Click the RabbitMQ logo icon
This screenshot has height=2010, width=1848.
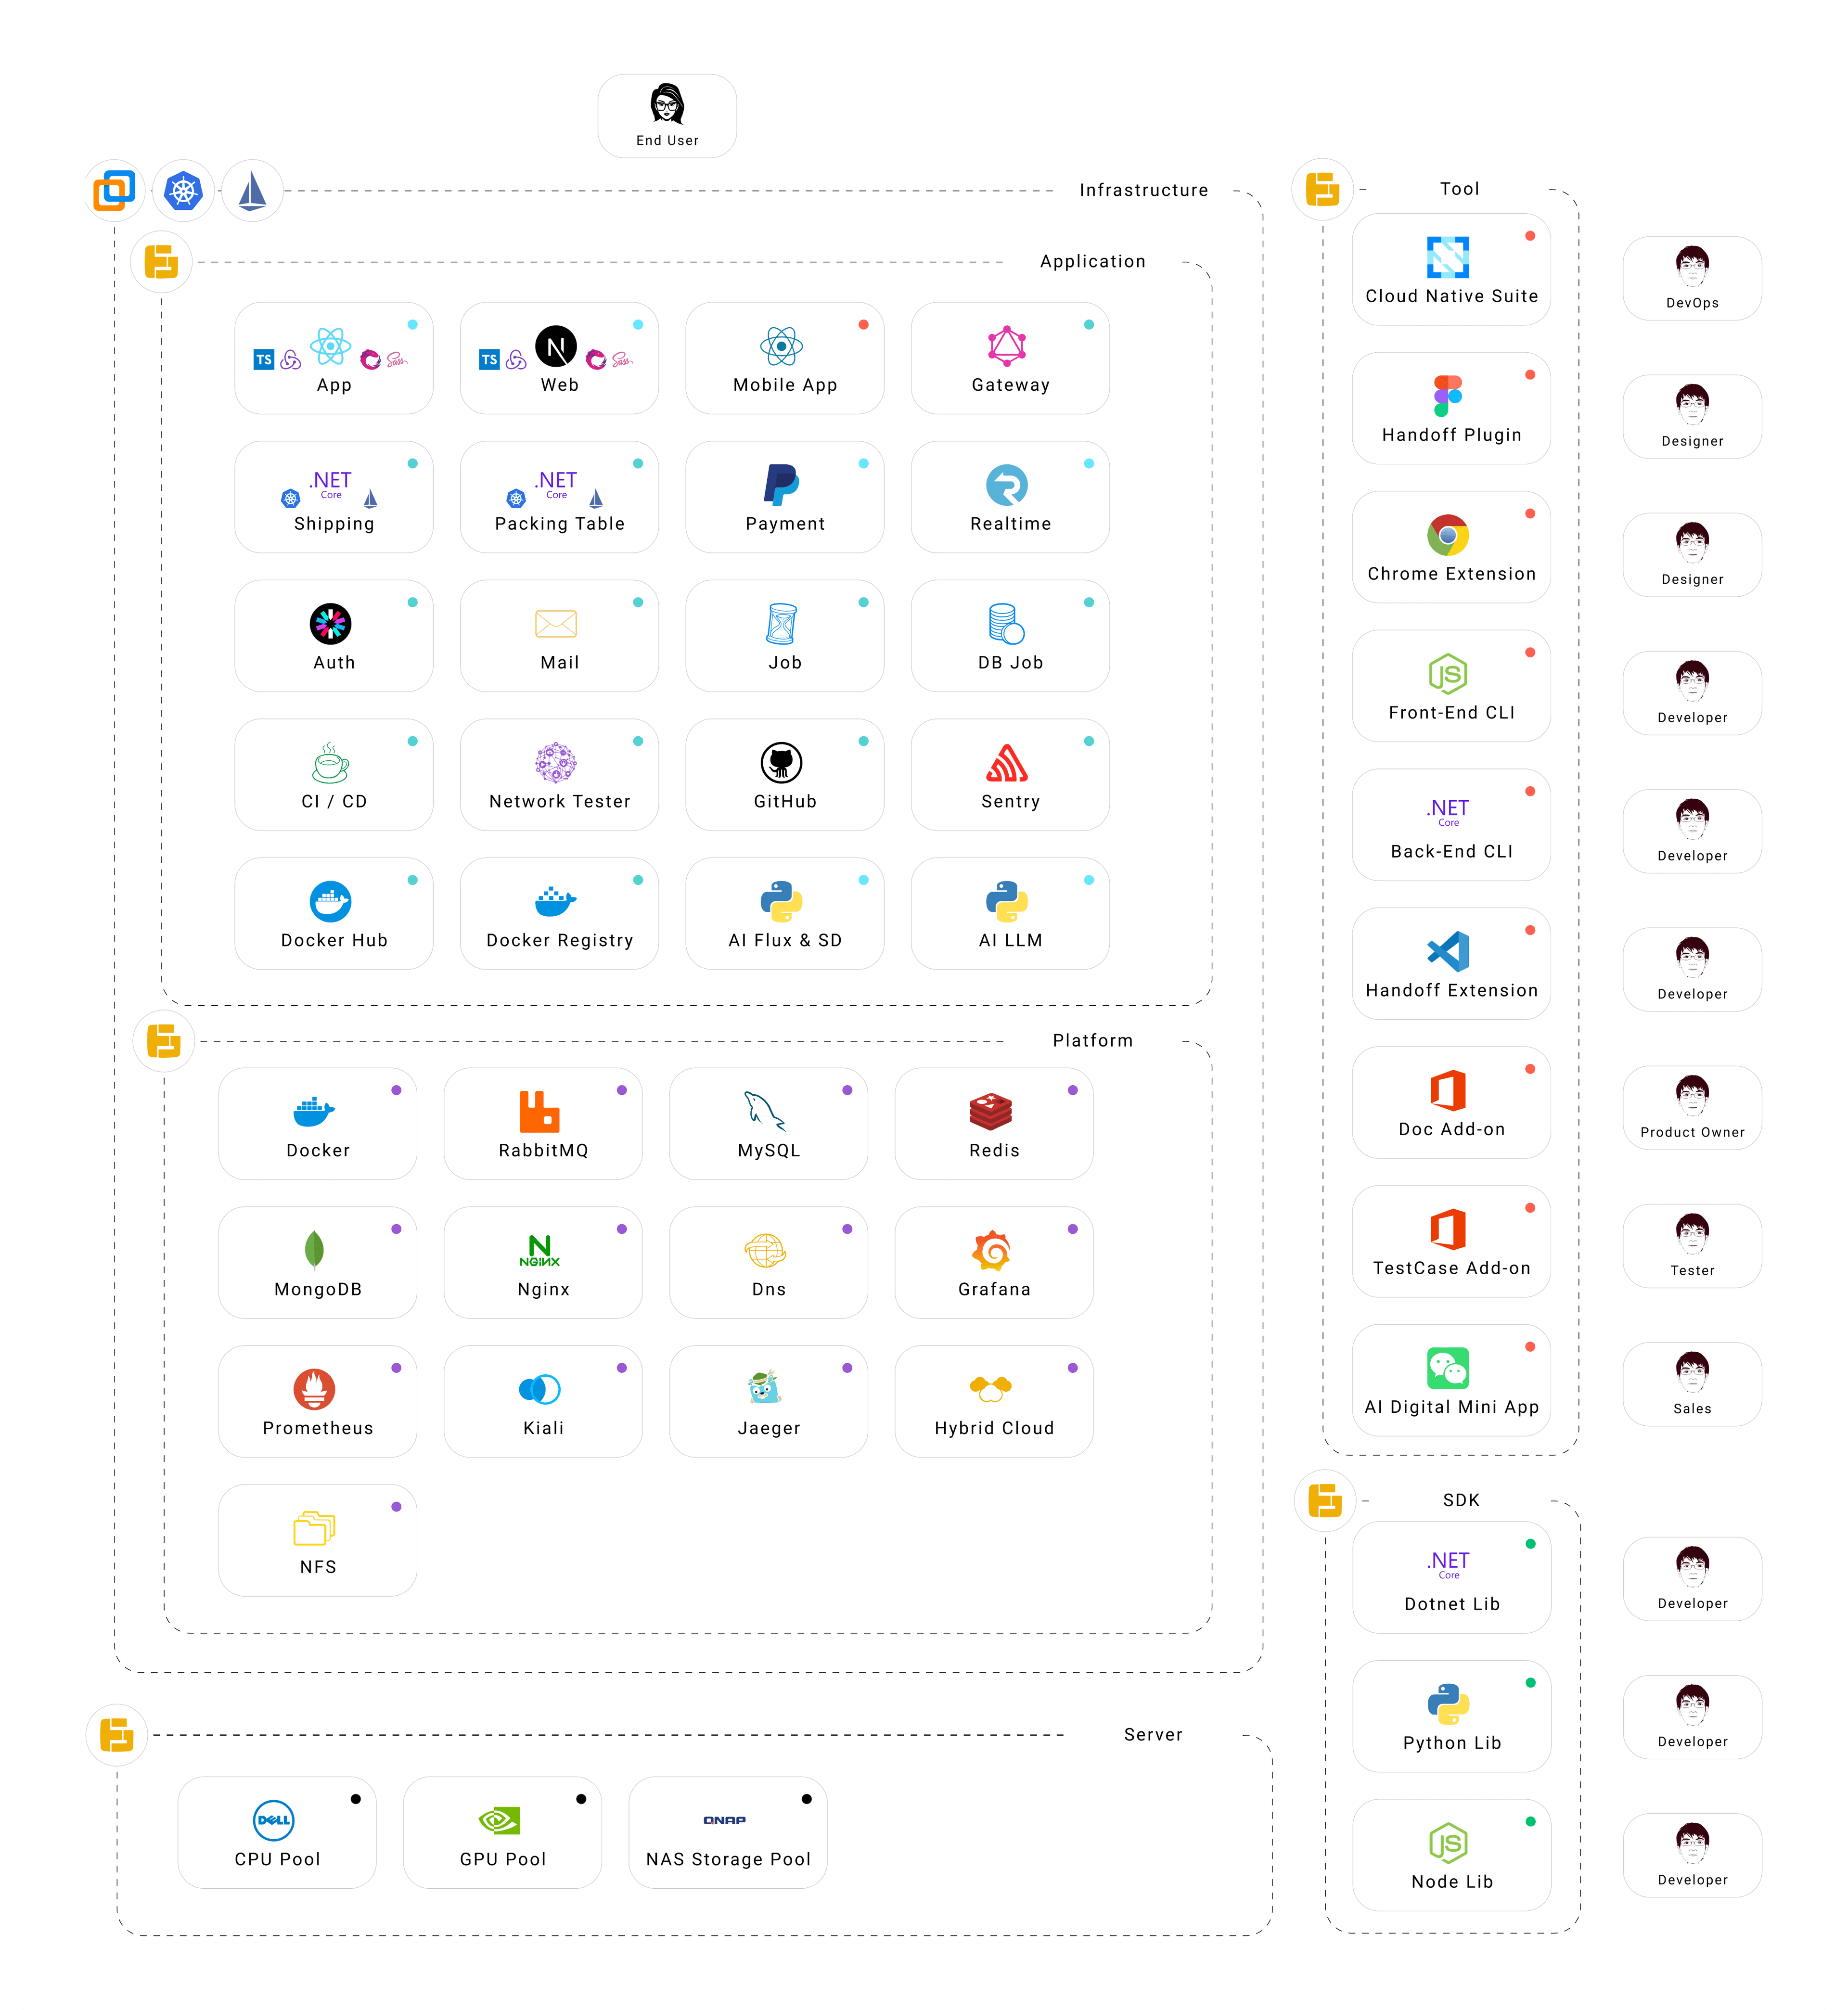click(539, 1112)
